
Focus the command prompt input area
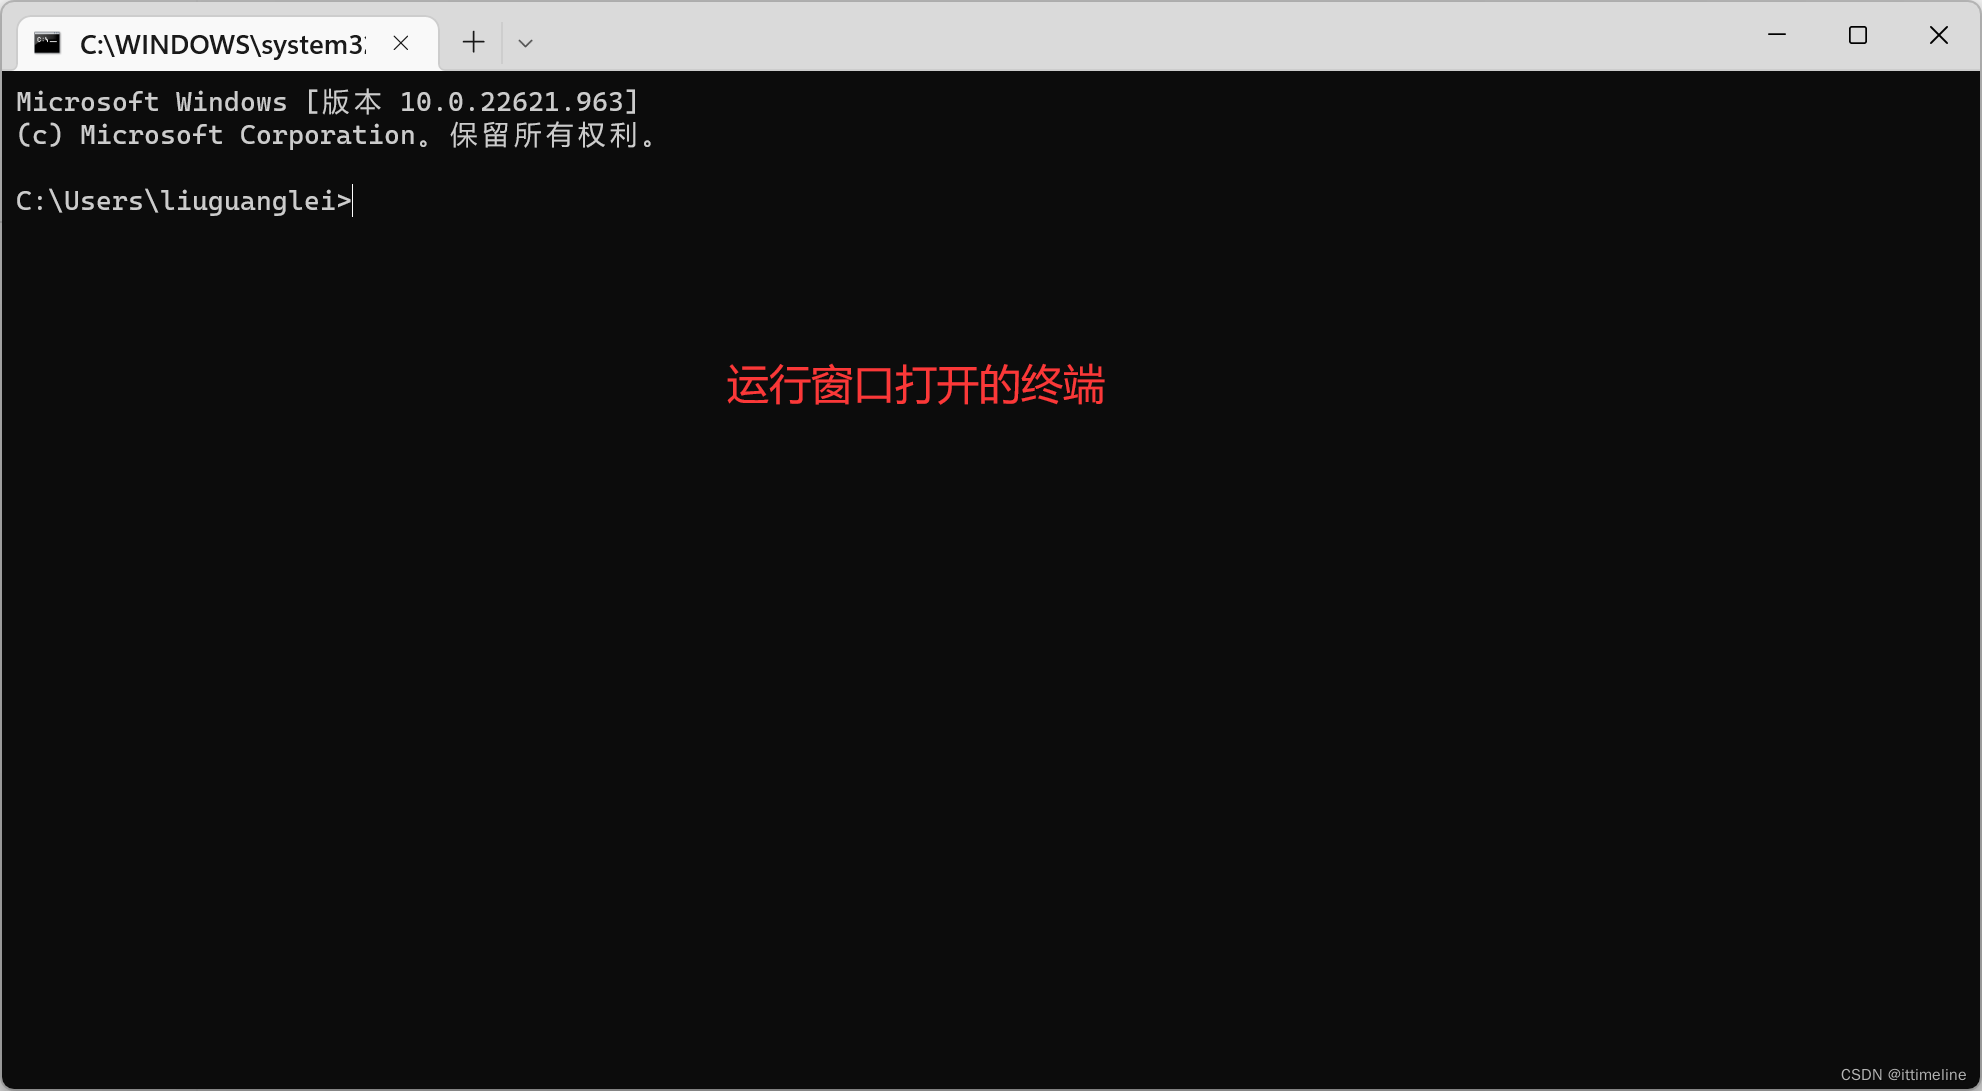tap(353, 202)
